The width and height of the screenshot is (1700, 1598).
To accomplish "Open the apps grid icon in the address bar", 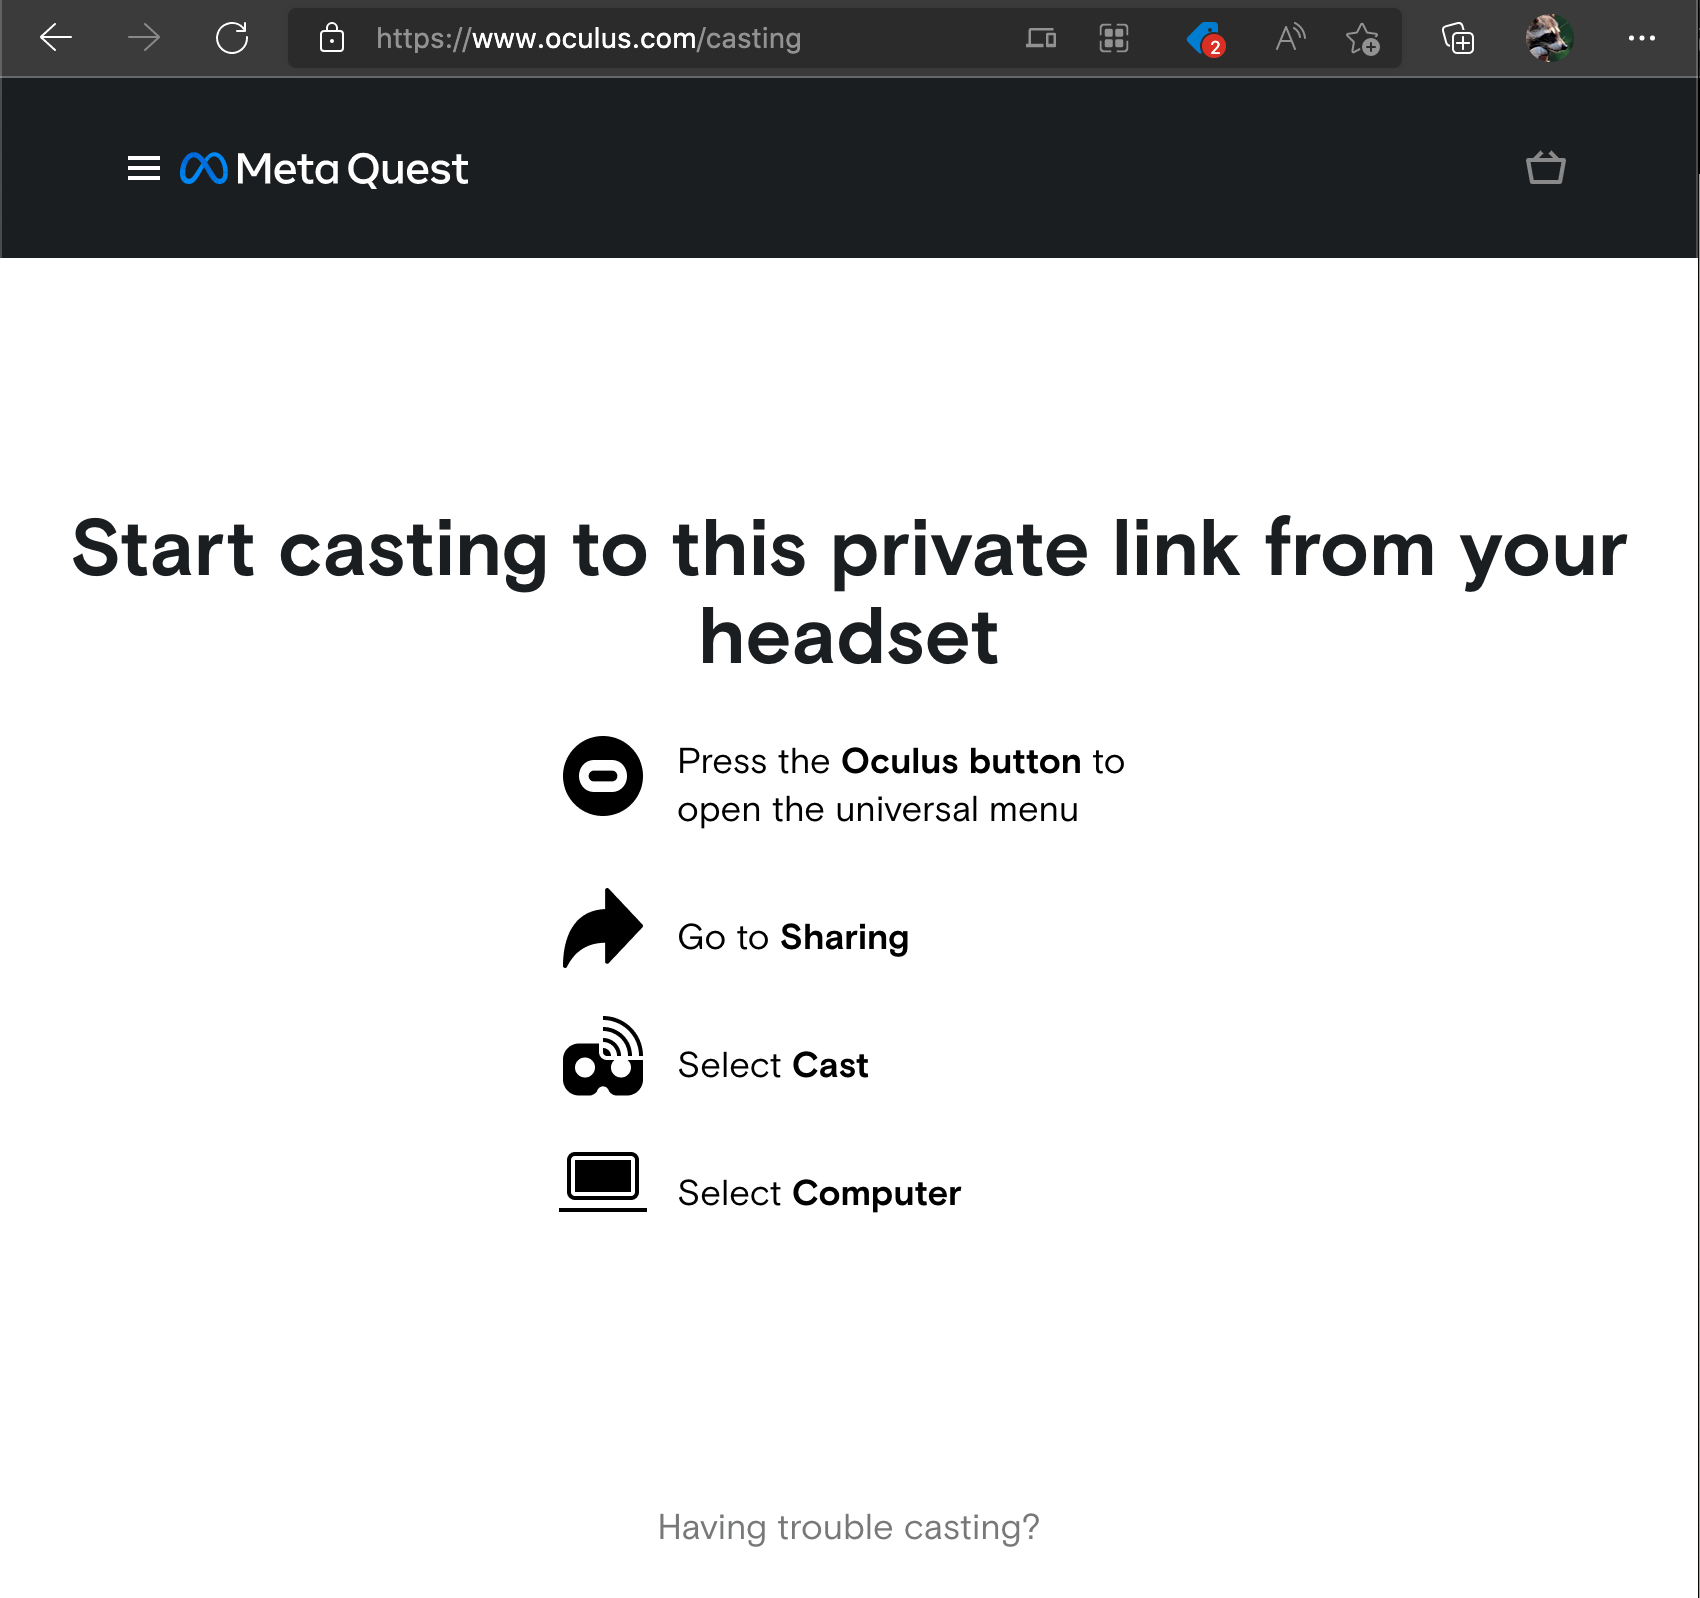I will tap(1114, 38).
